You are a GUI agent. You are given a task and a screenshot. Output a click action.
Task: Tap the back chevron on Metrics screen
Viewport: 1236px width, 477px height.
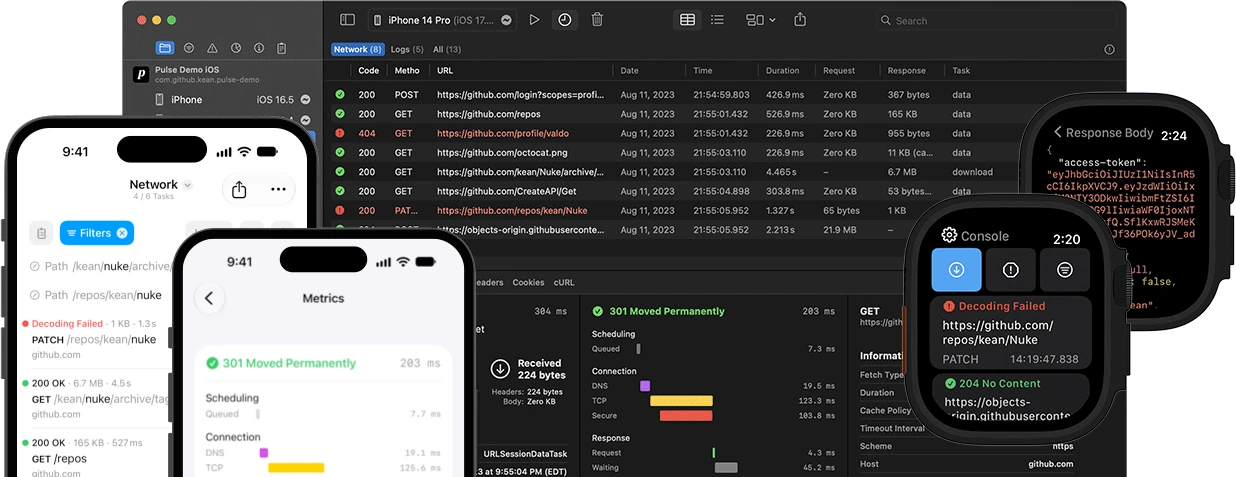click(209, 298)
